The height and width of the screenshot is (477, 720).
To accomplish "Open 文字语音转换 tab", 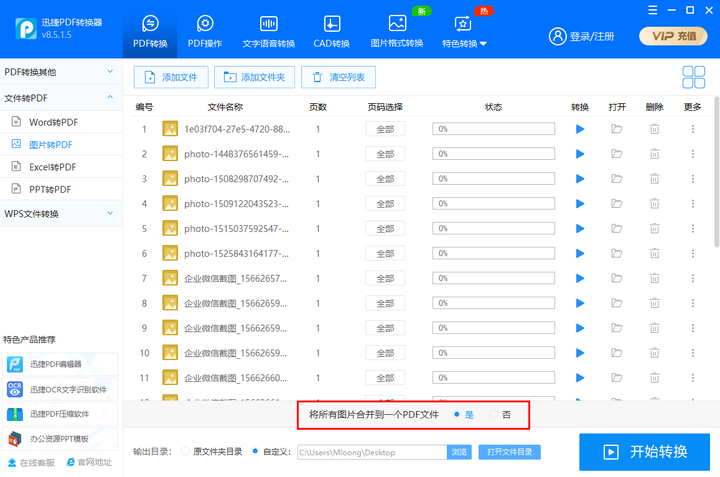I will click(x=269, y=31).
